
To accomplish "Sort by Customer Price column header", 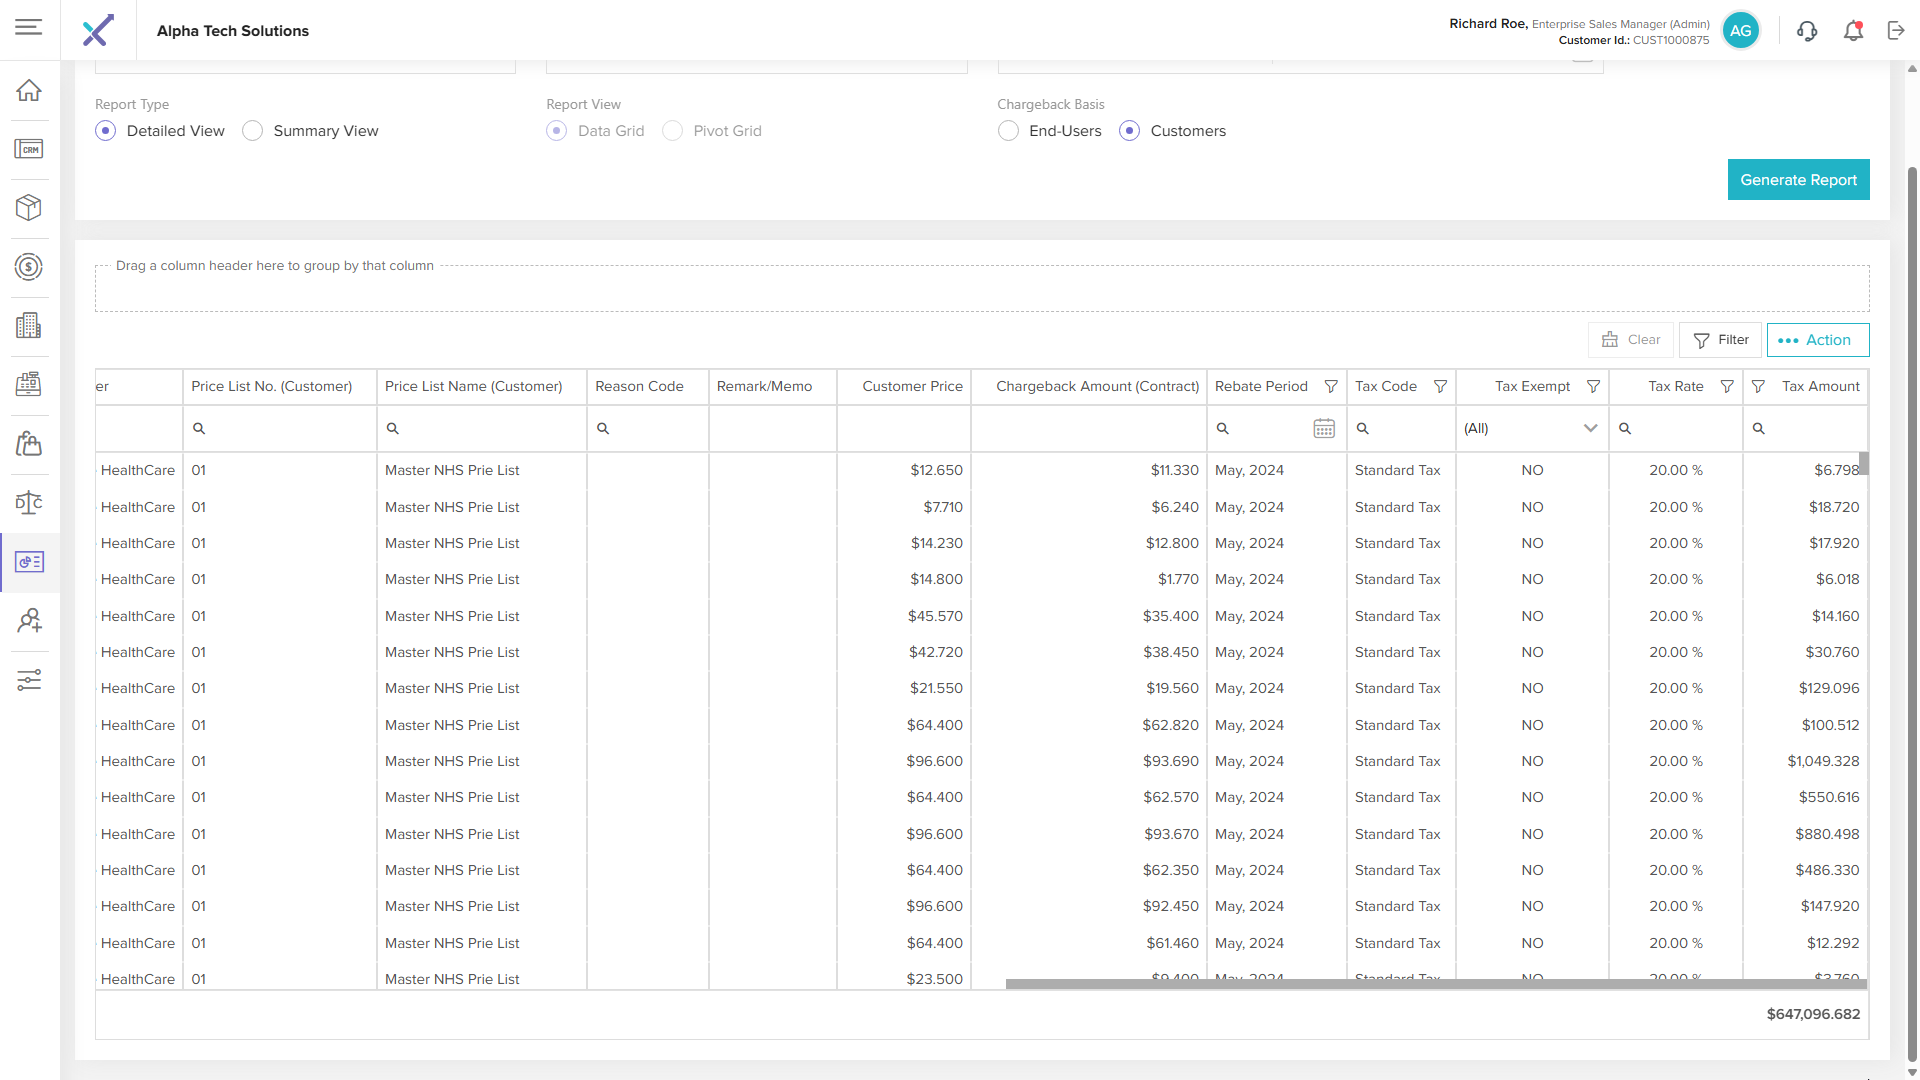I will pyautogui.click(x=912, y=387).
